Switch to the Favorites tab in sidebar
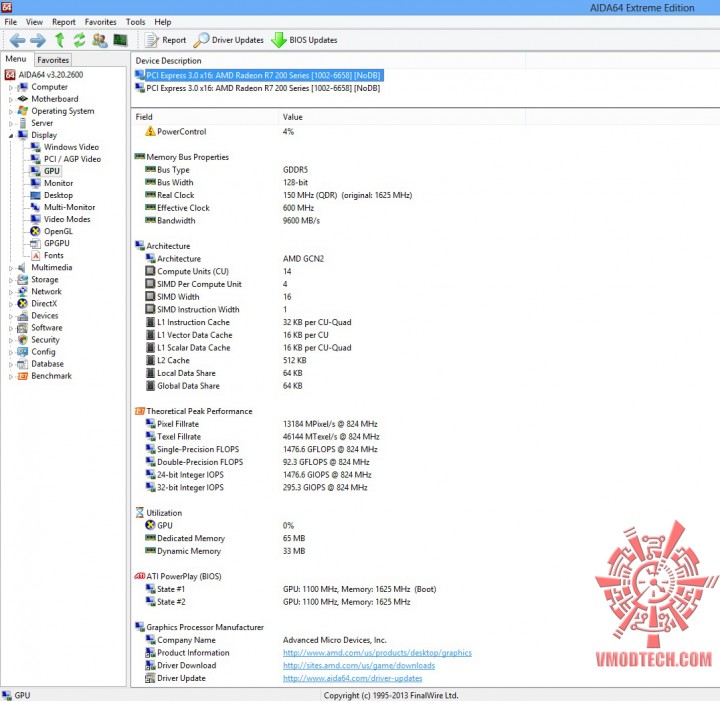Screen dimensions: 720x701 [x=53, y=60]
